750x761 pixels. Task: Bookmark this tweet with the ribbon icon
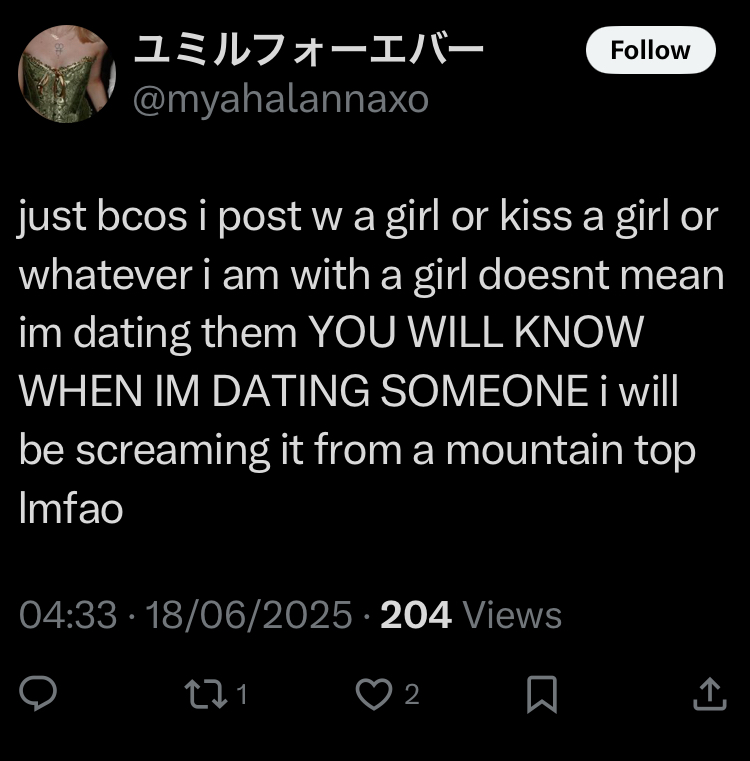click(542, 694)
